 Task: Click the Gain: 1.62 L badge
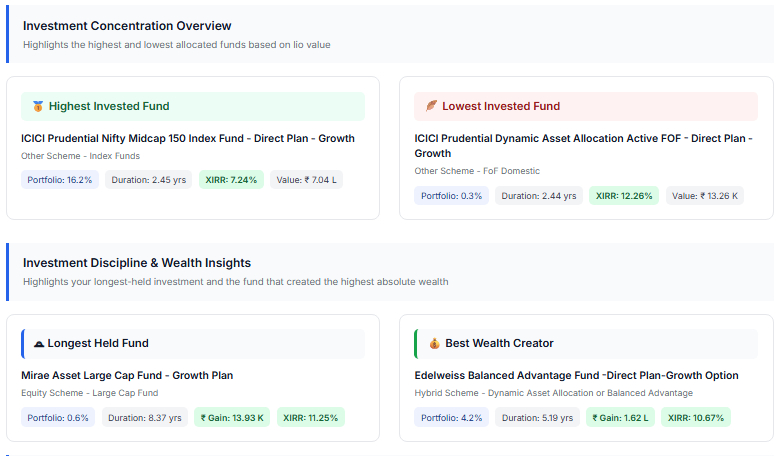[x=620, y=418]
